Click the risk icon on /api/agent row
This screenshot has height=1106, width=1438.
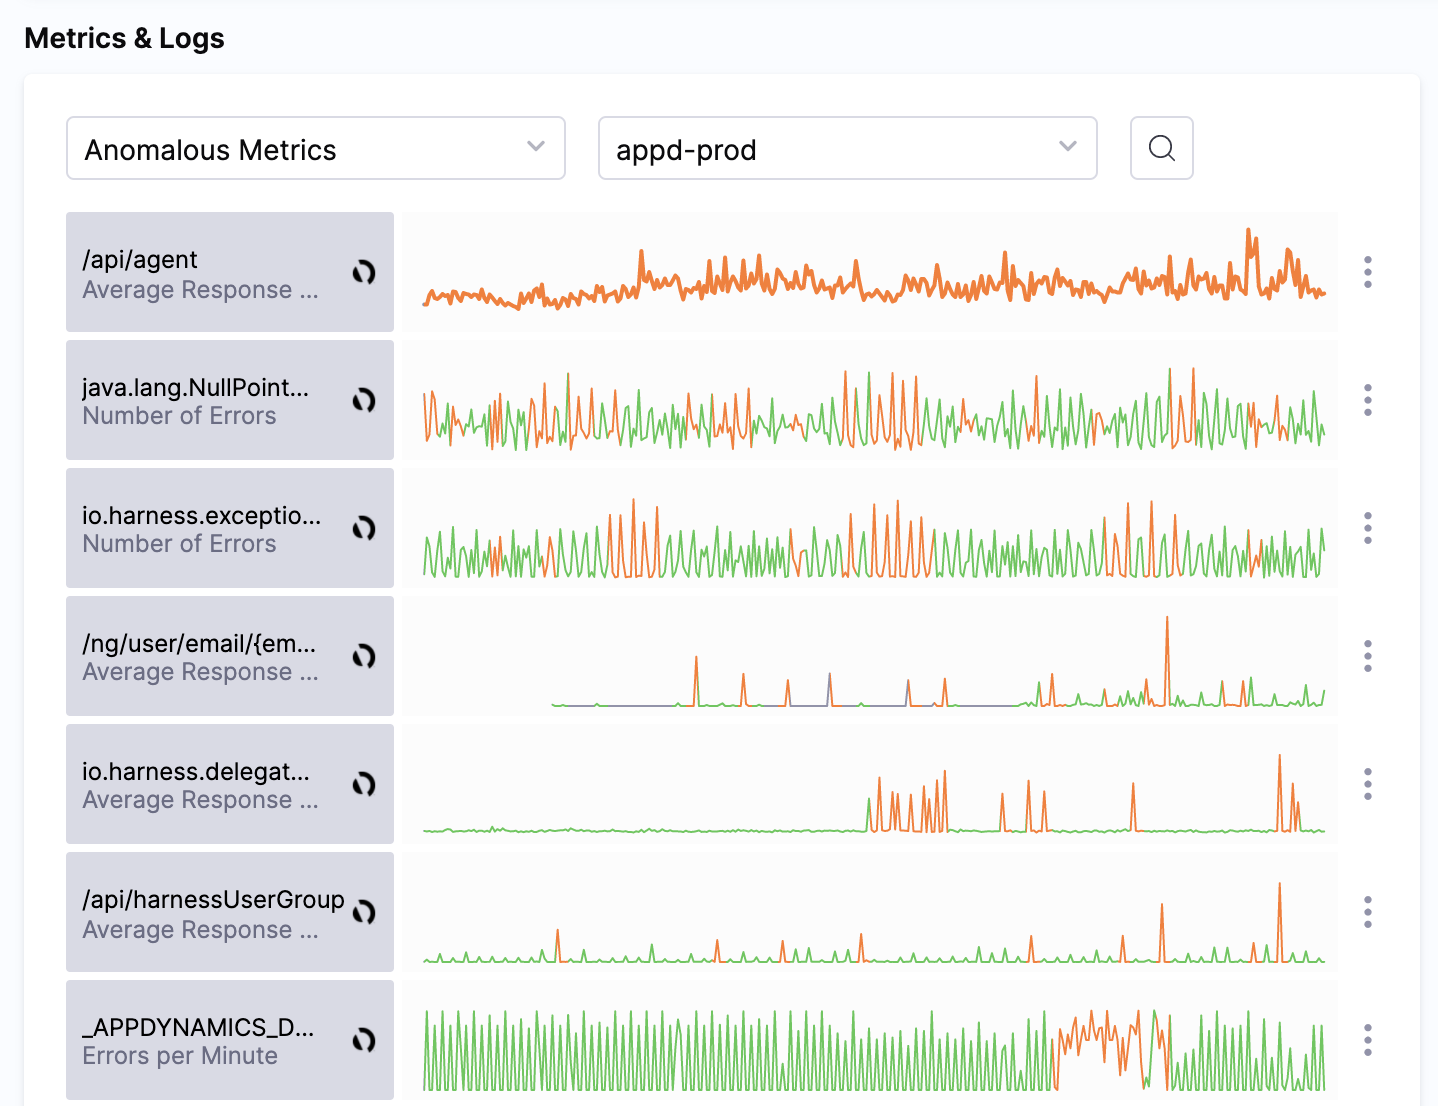pyautogui.click(x=364, y=272)
